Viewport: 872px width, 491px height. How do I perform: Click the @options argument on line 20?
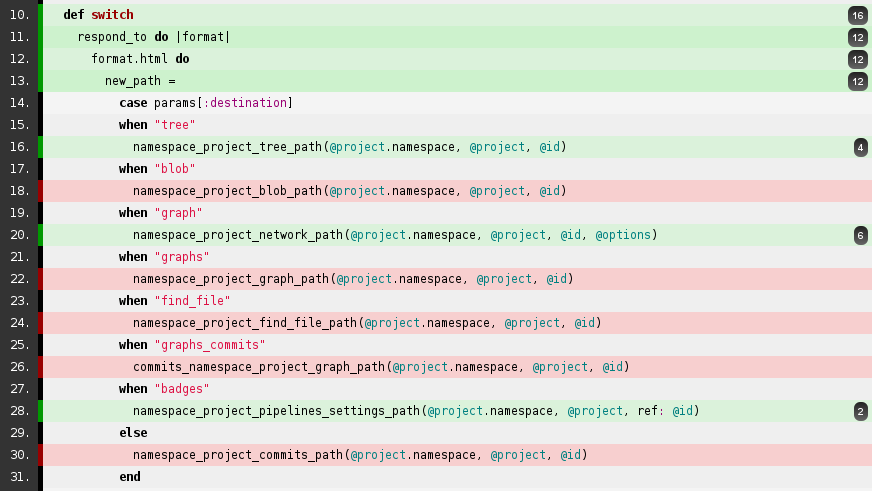(x=623, y=235)
